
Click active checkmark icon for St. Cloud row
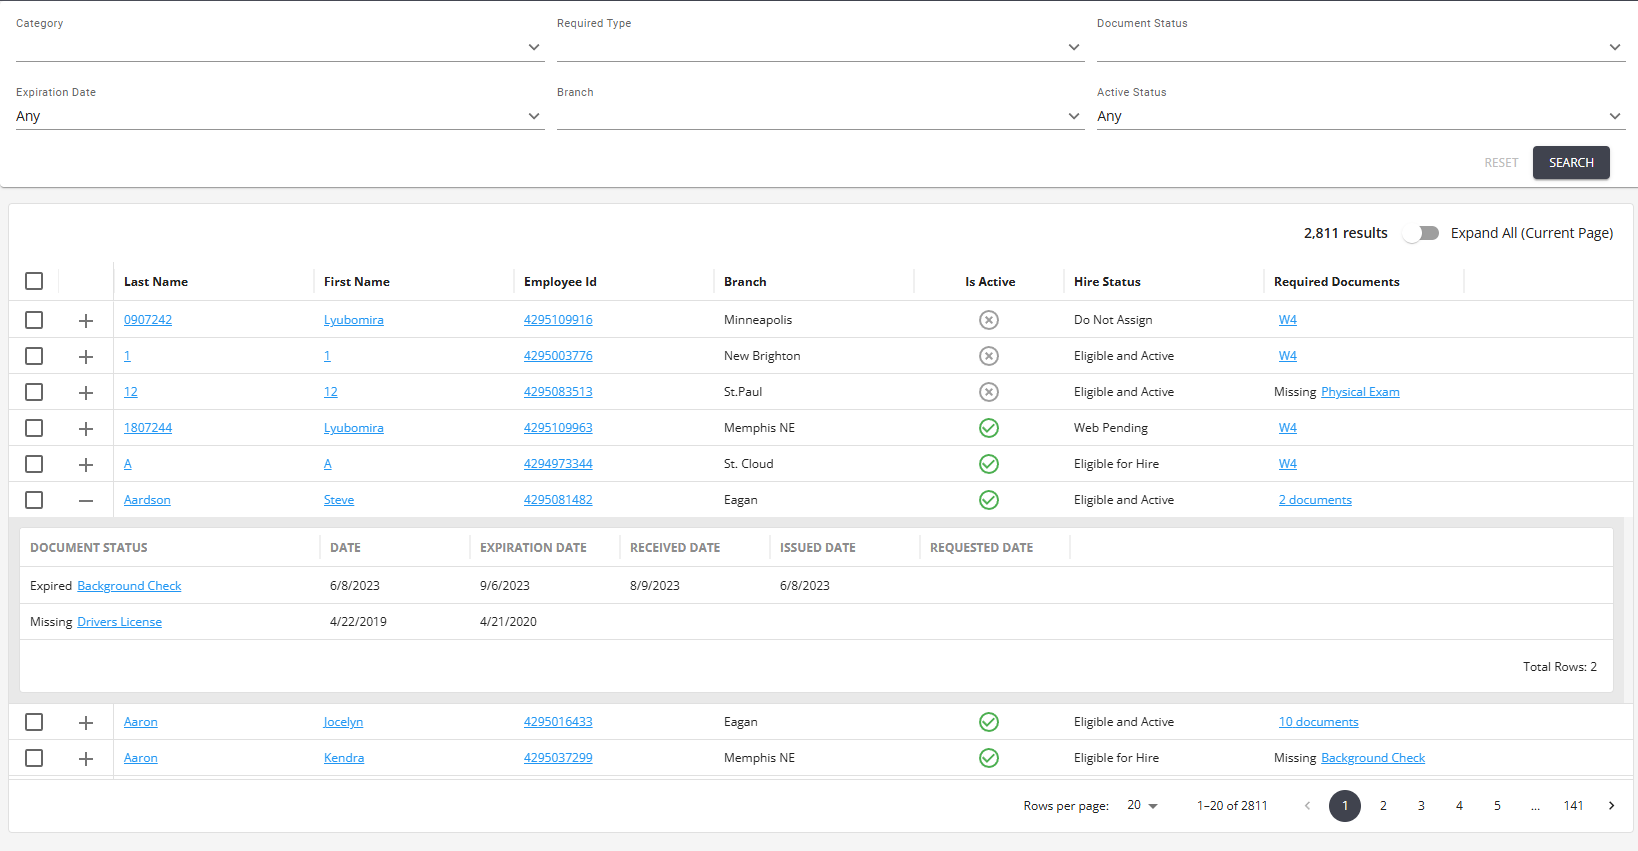point(989,464)
